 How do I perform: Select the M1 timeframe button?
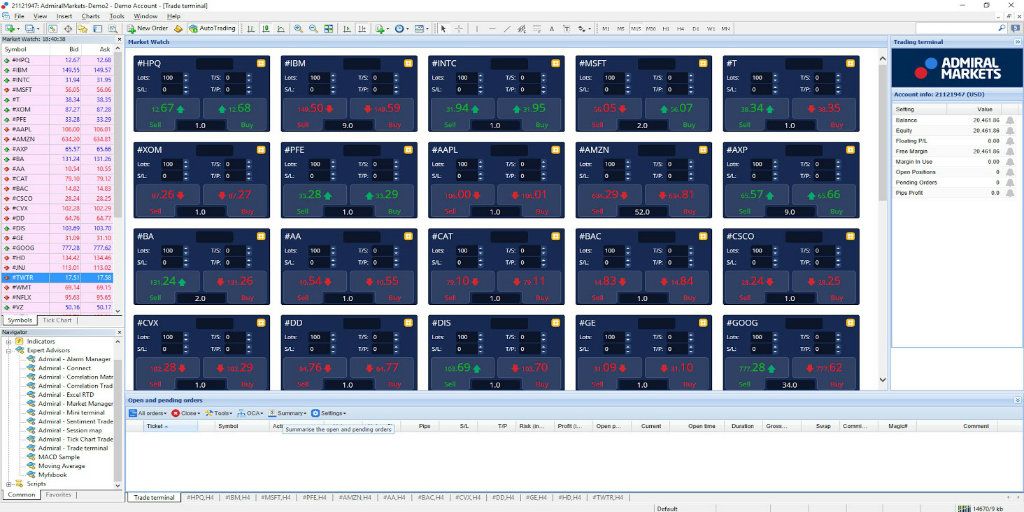pyautogui.click(x=605, y=29)
